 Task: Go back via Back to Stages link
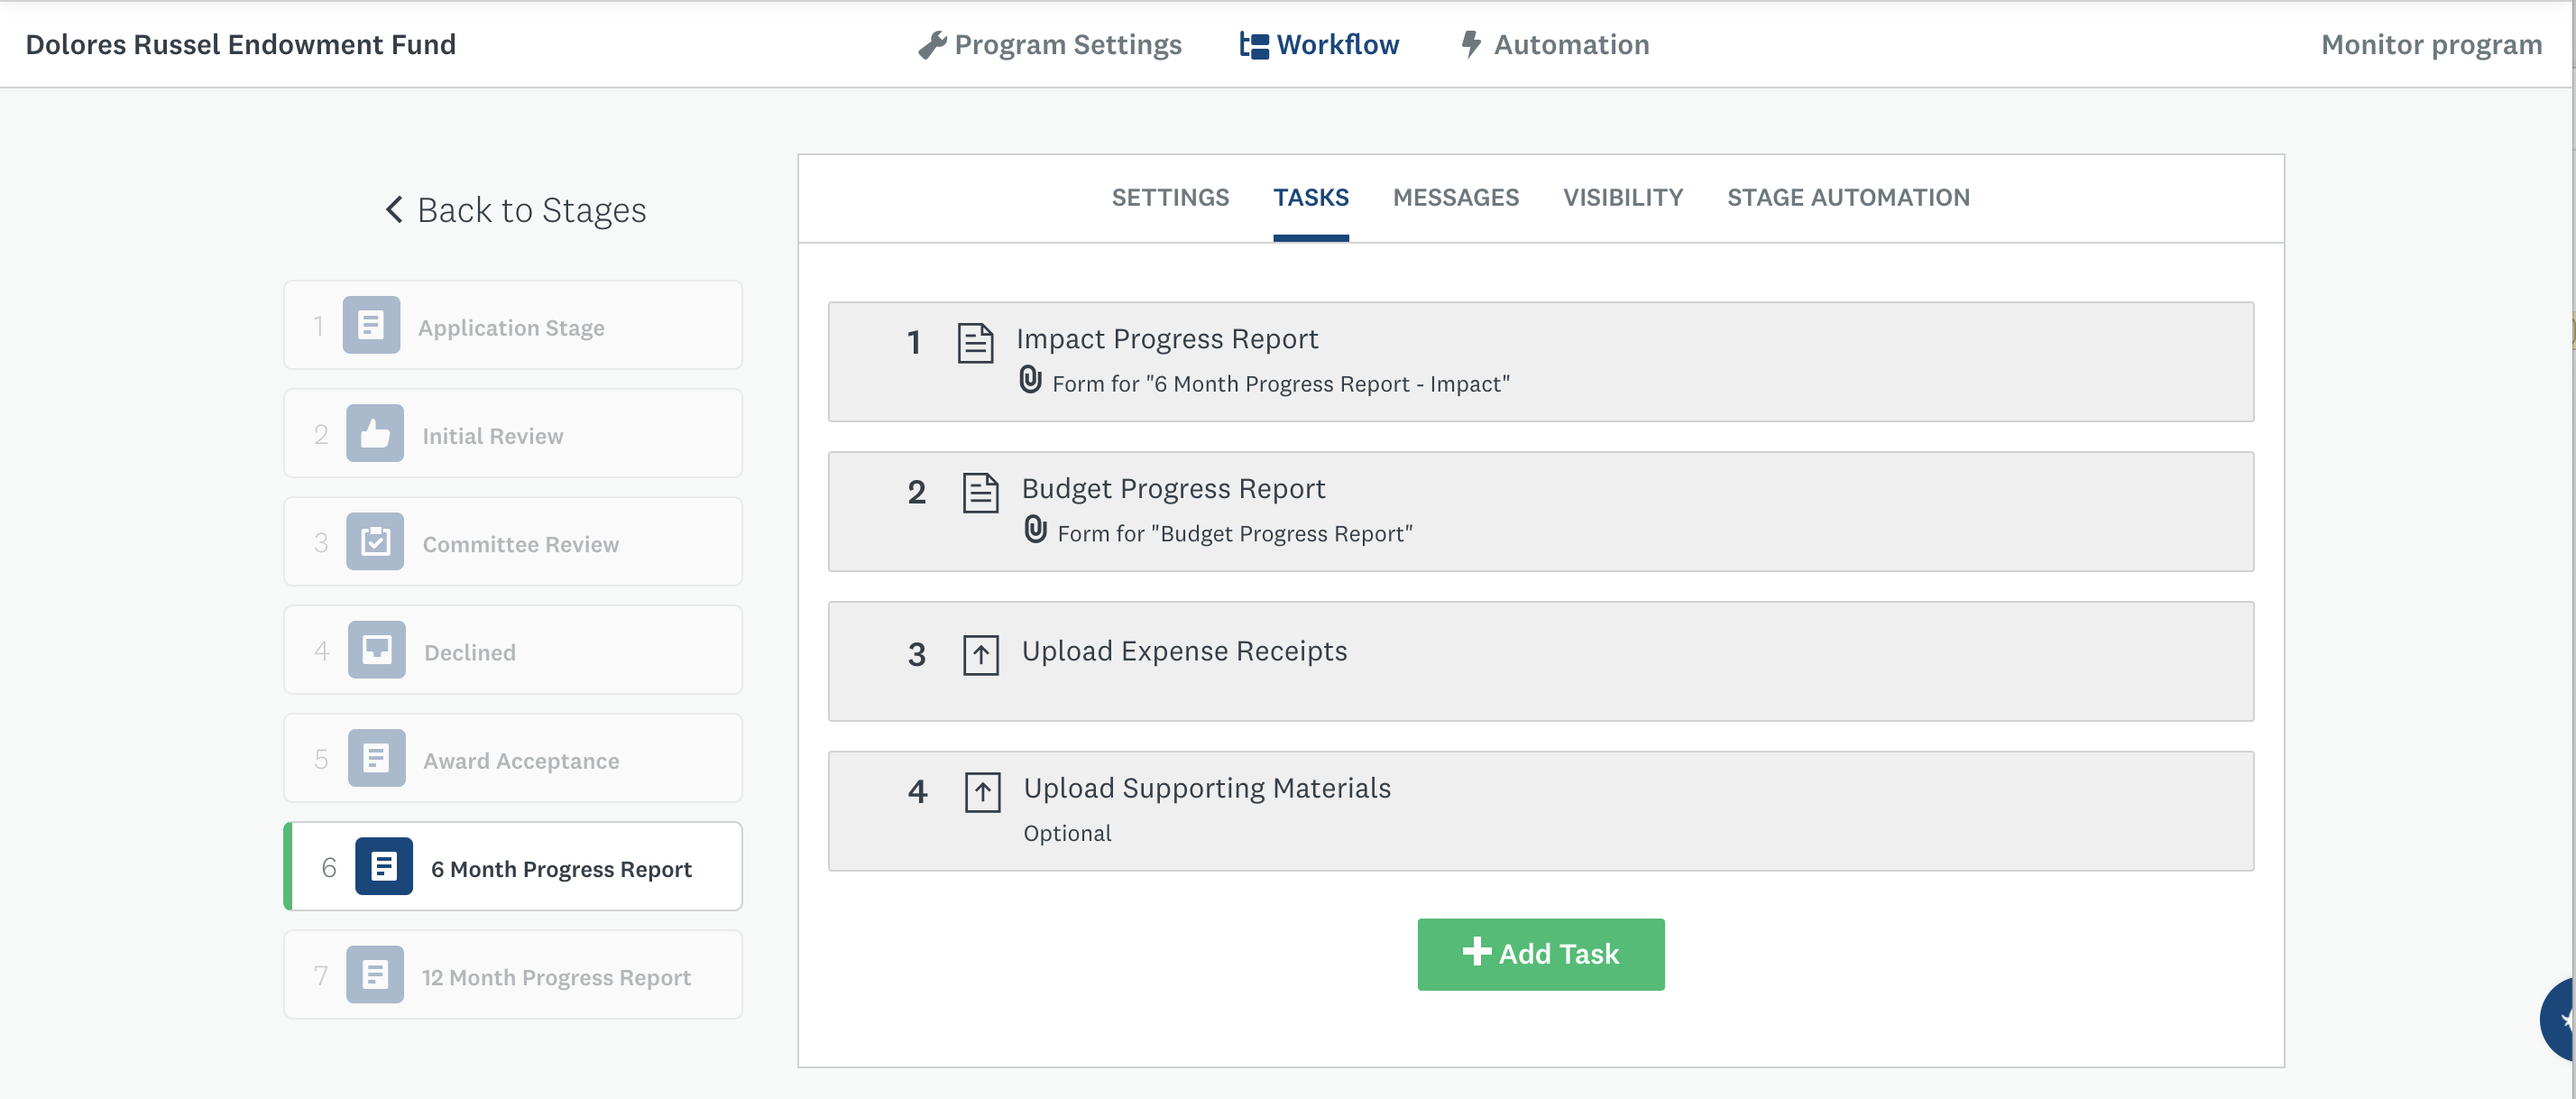coord(516,211)
